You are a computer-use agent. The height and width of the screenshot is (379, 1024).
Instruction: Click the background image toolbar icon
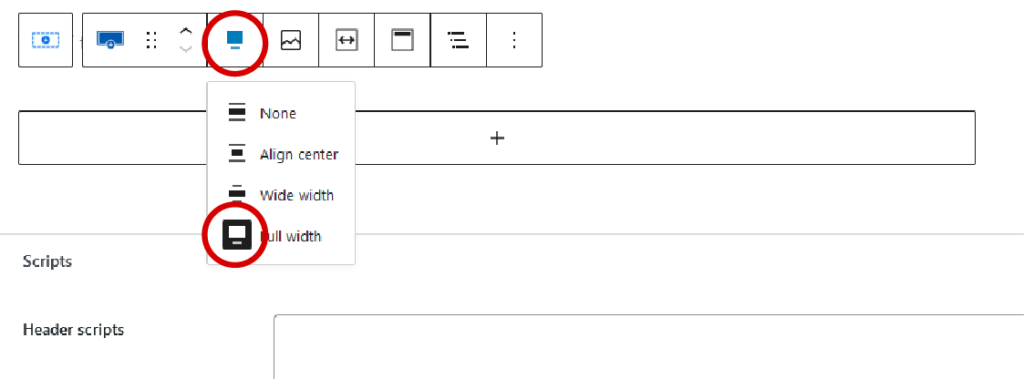click(x=291, y=40)
